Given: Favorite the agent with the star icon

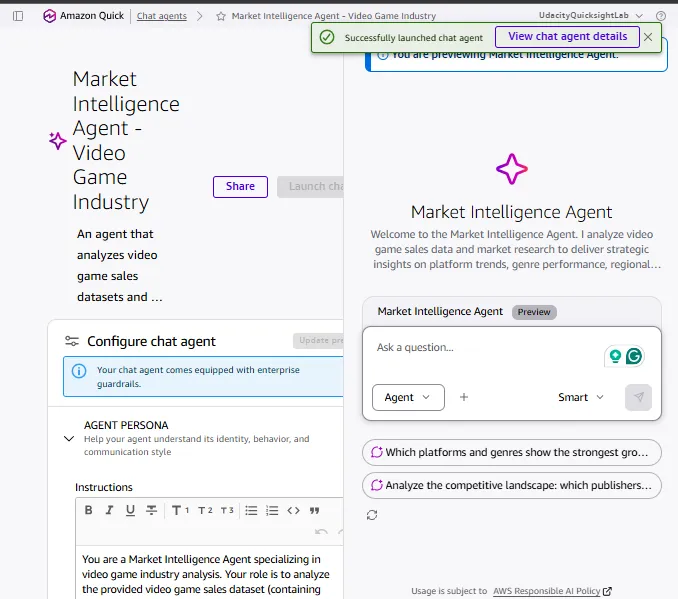Looking at the screenshot, I should coord(221,16).
